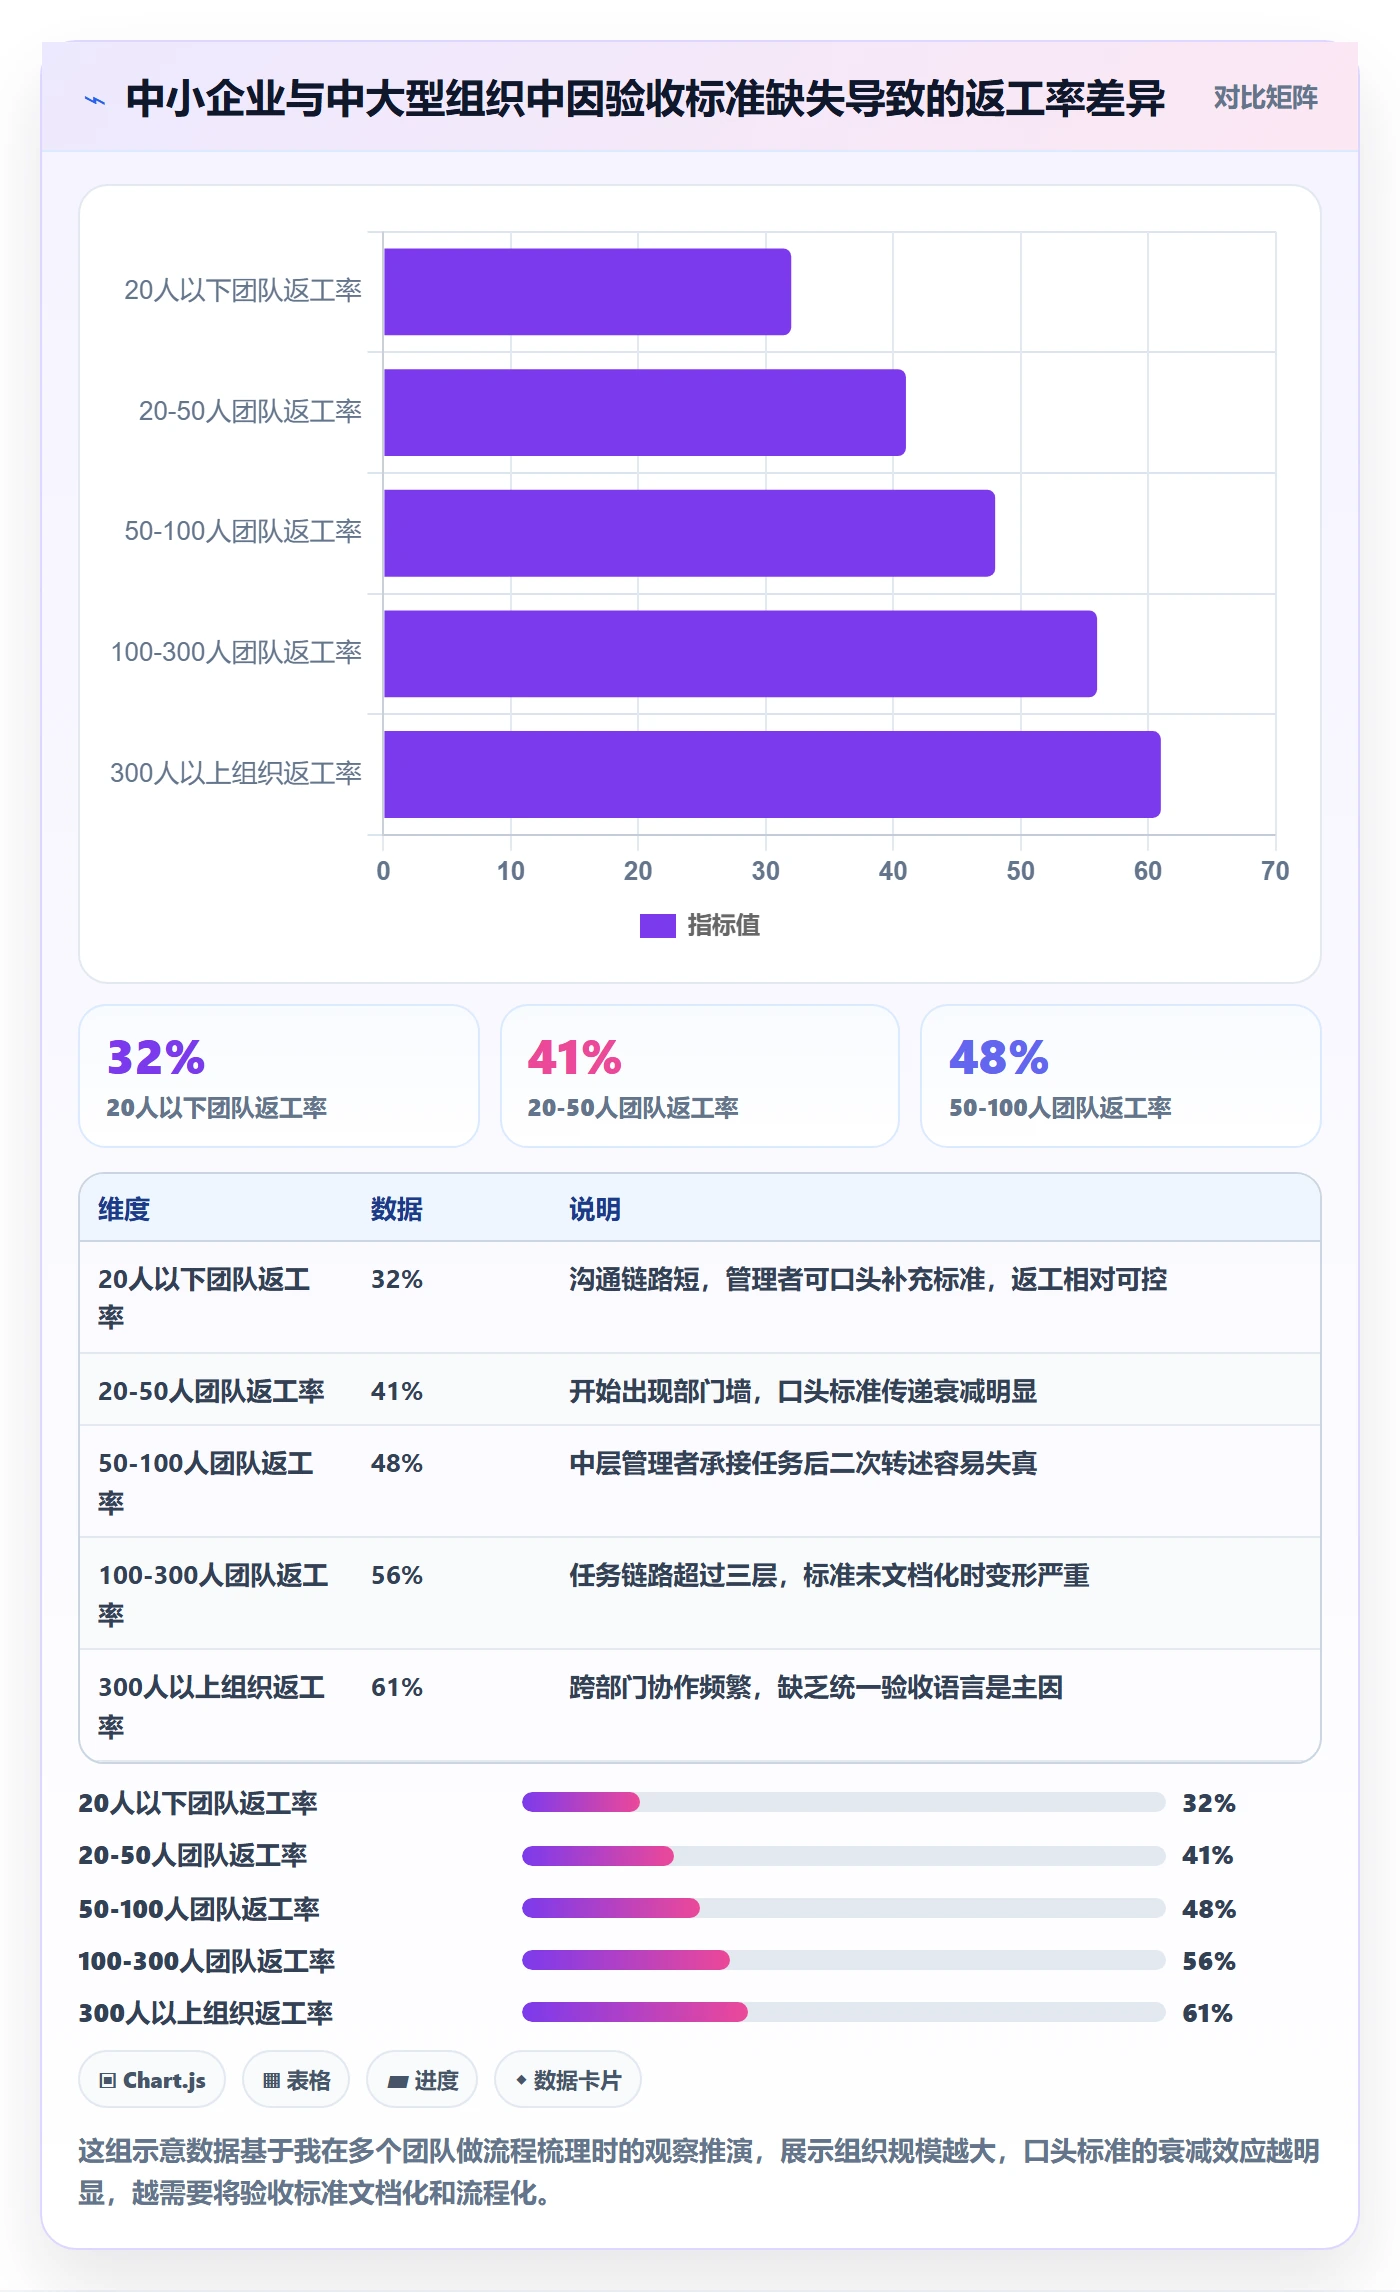
Task: Click the footer note beginning 这组示意数据
Action: pyautogui.click(x=699, y=2172)
